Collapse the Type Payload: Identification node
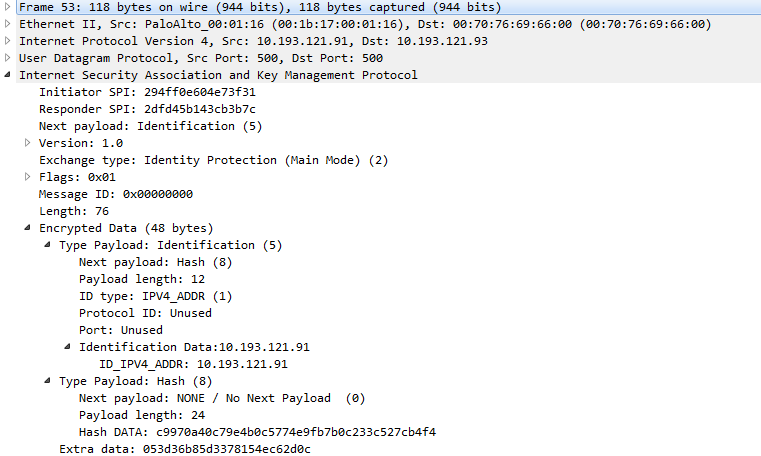761x456 pixels. click(48, 245)
